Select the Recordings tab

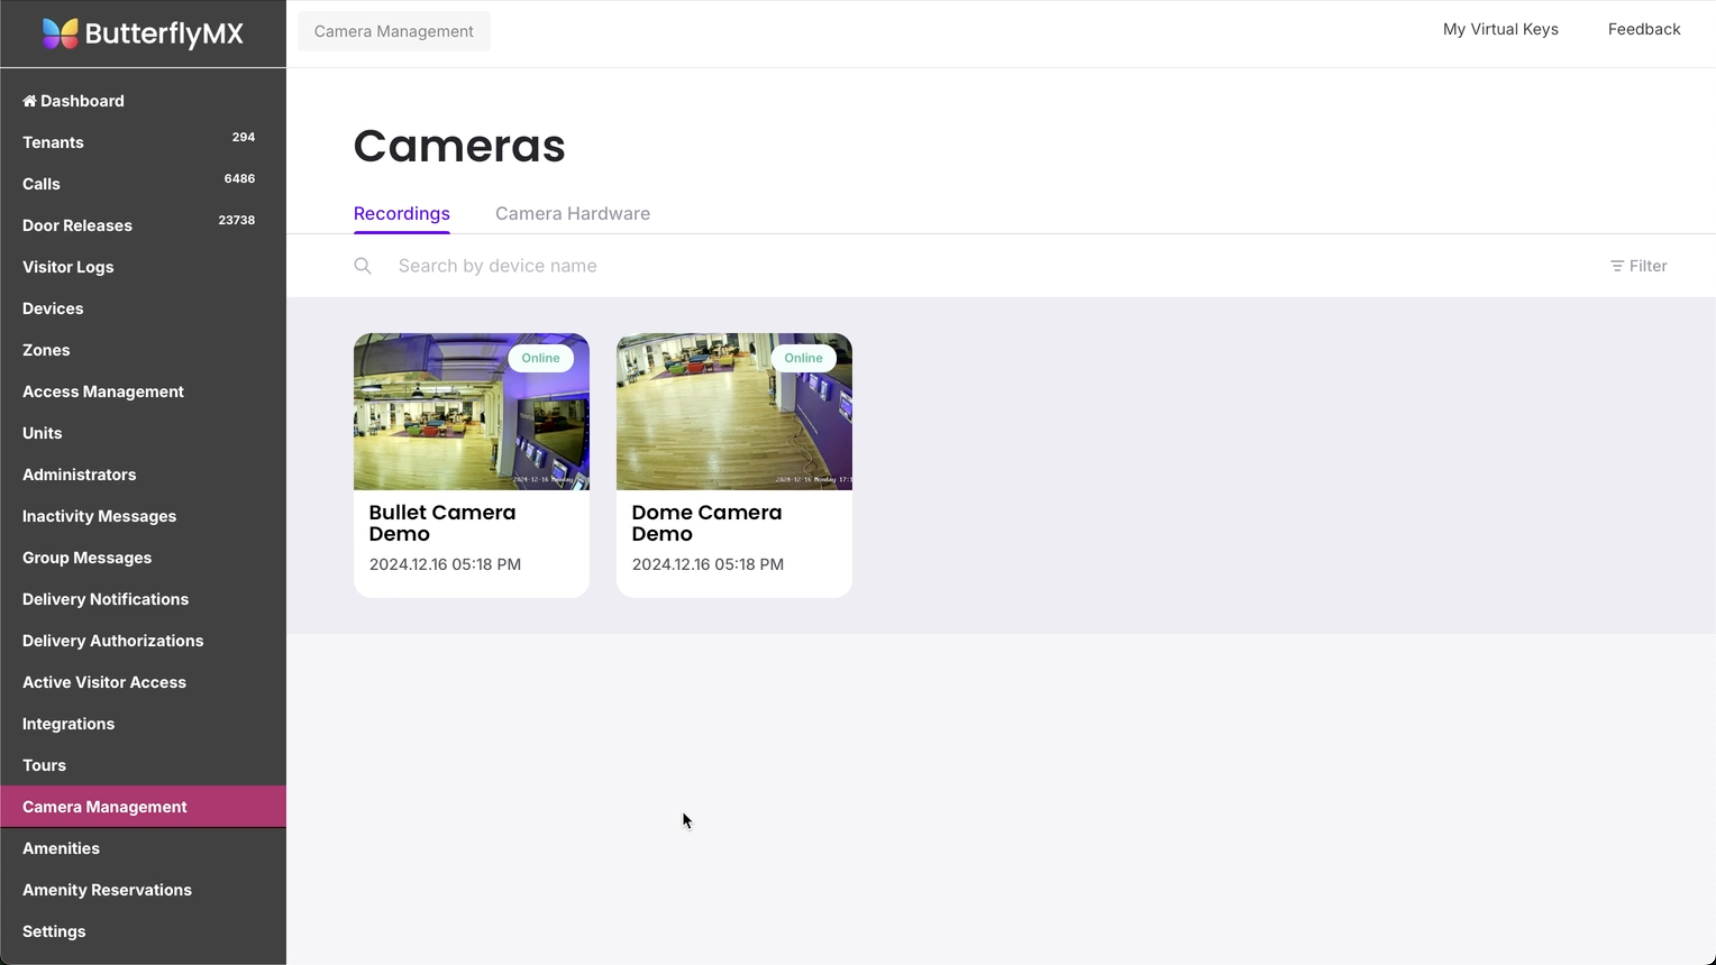pyautogui.click(x=401, y=214)
